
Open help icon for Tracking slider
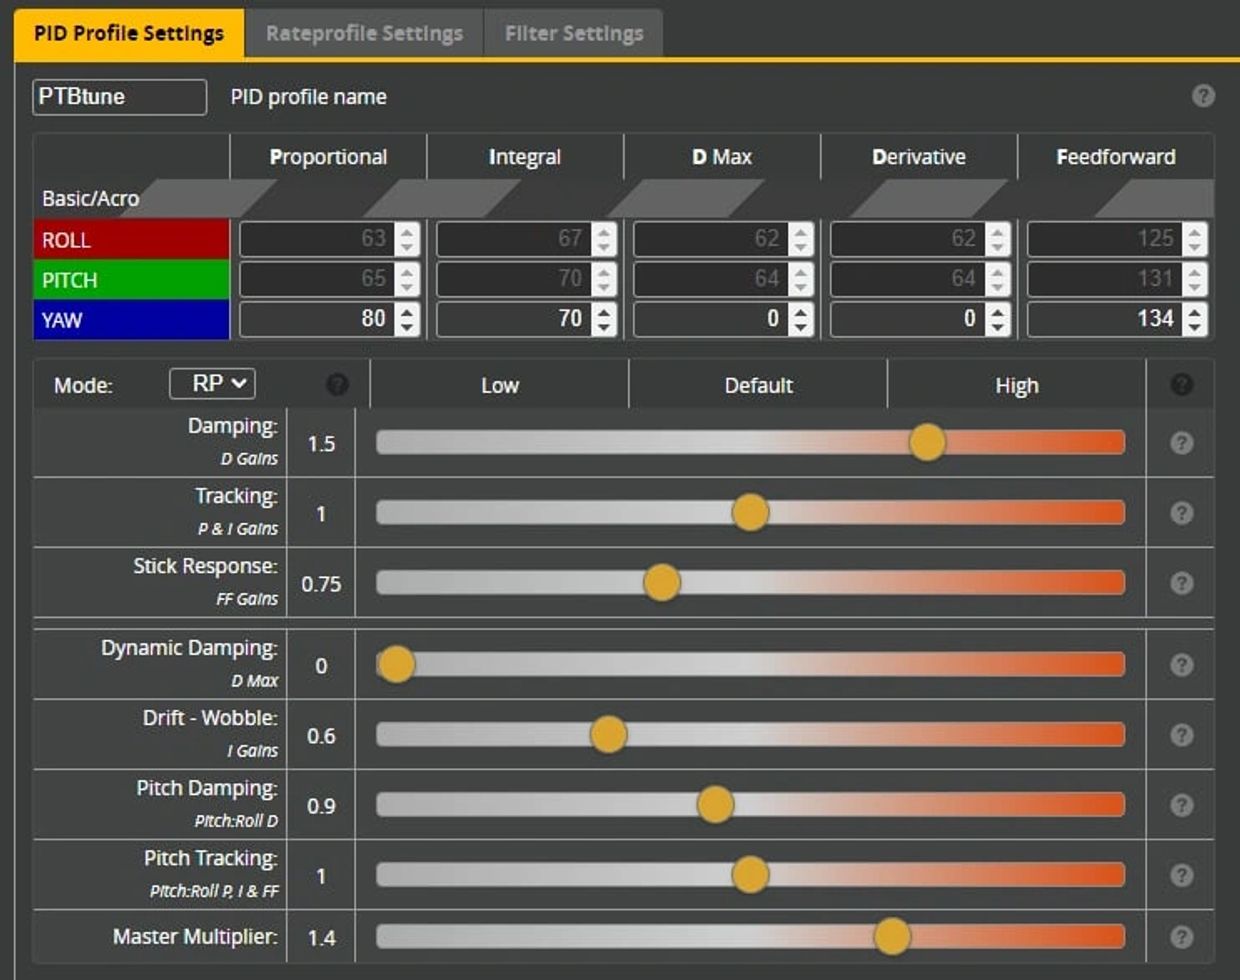click(x=1181, y=513)
